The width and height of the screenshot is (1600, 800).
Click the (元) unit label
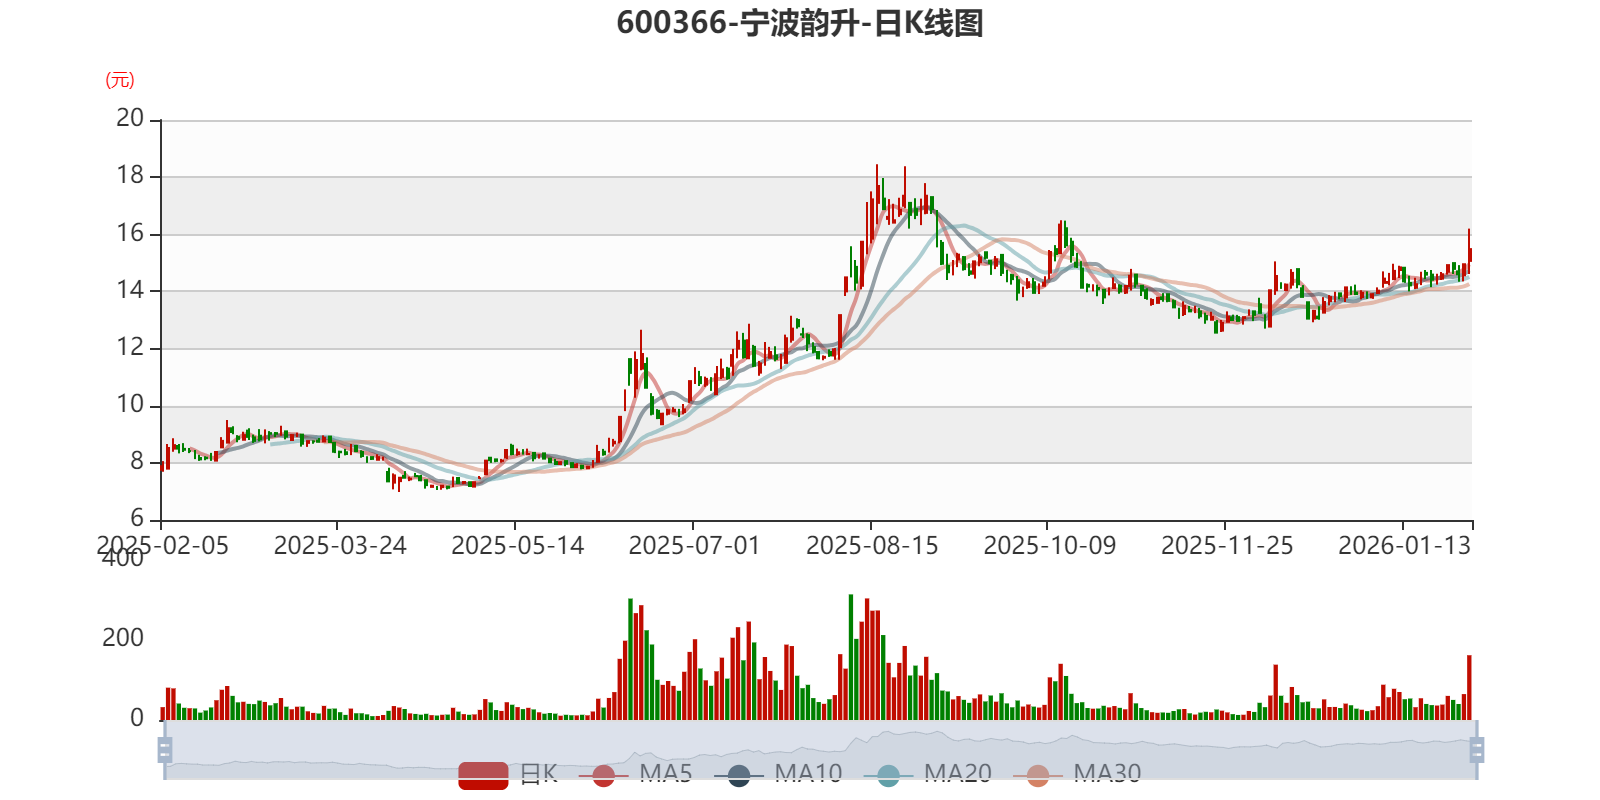point(120,80)
